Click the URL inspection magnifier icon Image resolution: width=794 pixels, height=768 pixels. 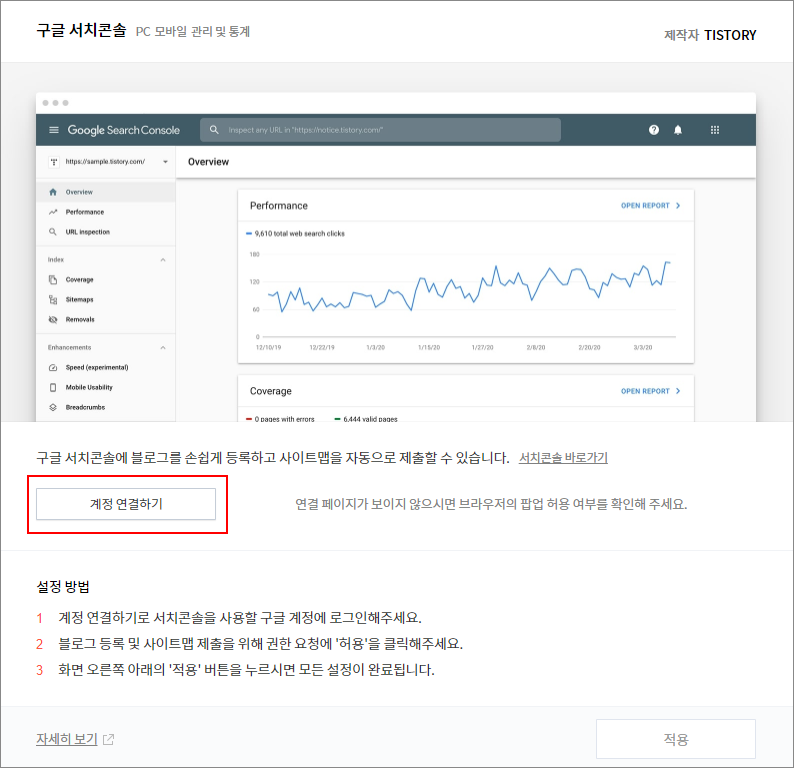pyautogui.click(x=53, y=232)
